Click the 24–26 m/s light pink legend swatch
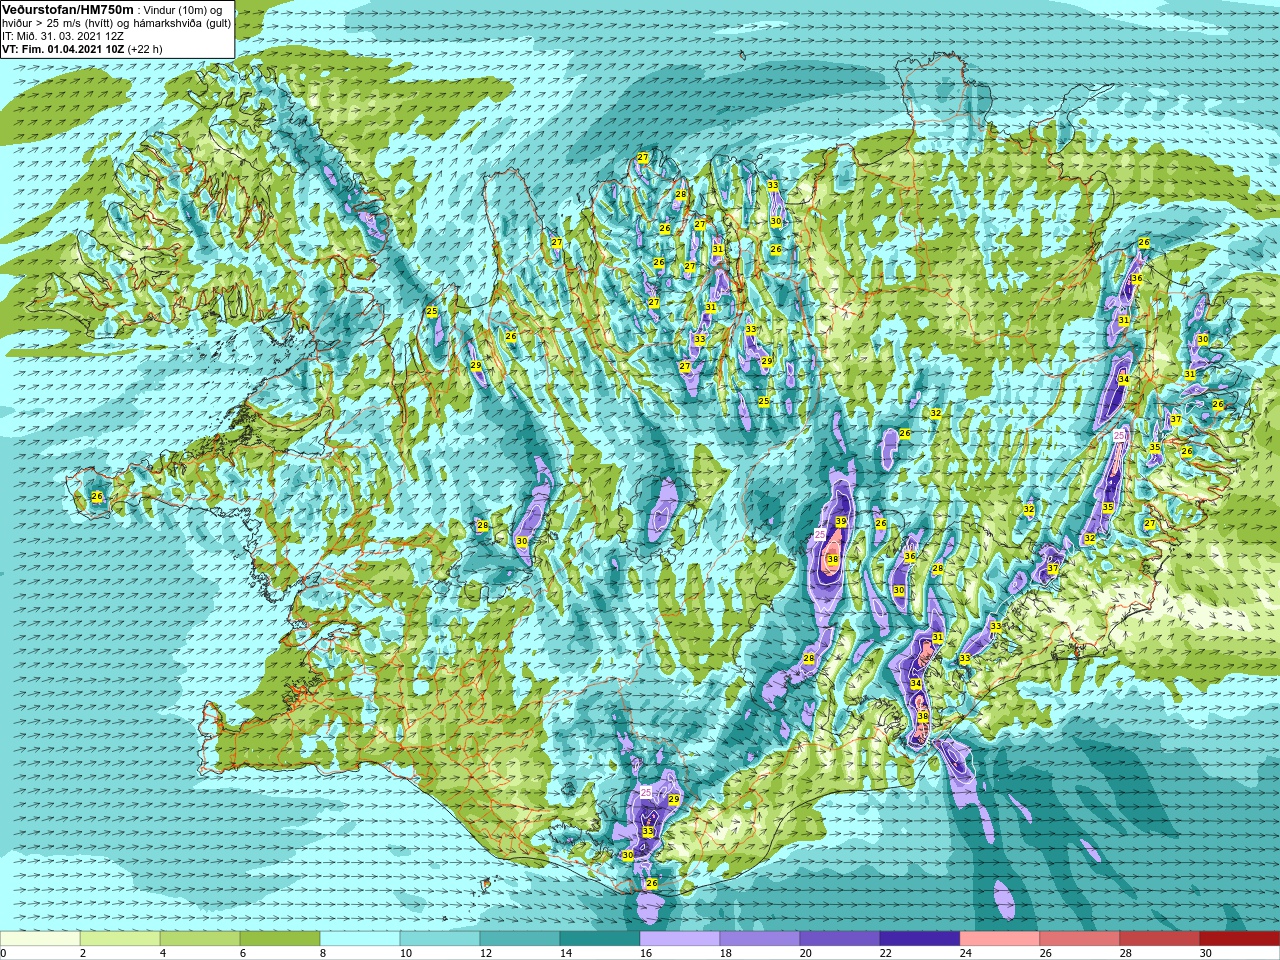Viewport: 1280px width, 960px height. pos(1000,939)
